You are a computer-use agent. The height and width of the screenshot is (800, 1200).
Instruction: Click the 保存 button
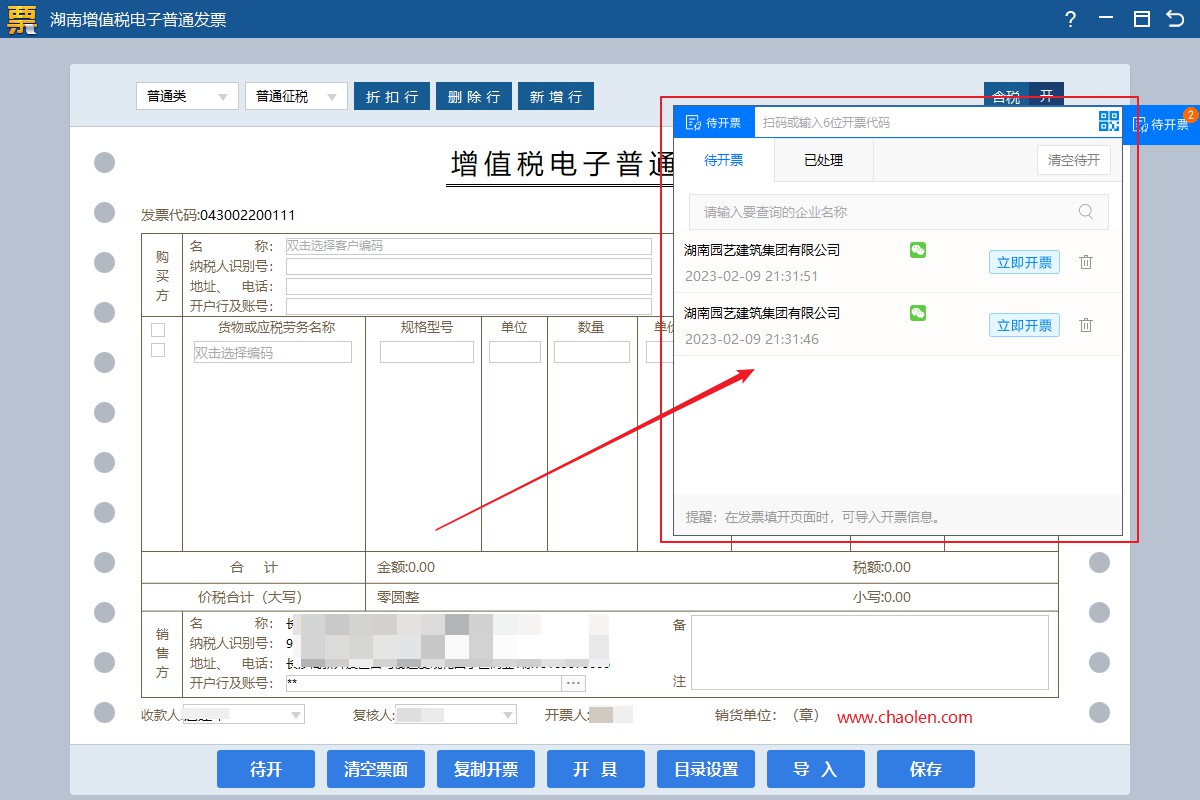pyautogui.click(x=926, y=769)
